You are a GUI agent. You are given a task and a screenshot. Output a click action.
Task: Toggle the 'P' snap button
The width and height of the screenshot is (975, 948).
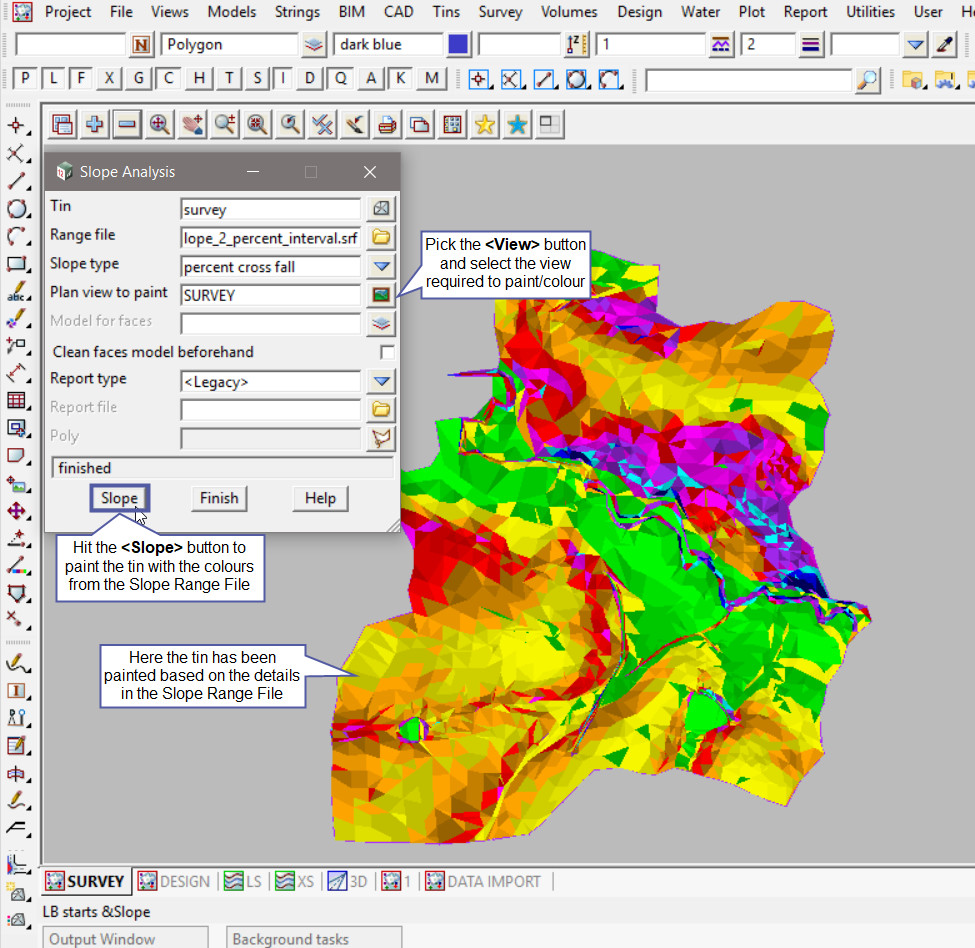[25, 79]
